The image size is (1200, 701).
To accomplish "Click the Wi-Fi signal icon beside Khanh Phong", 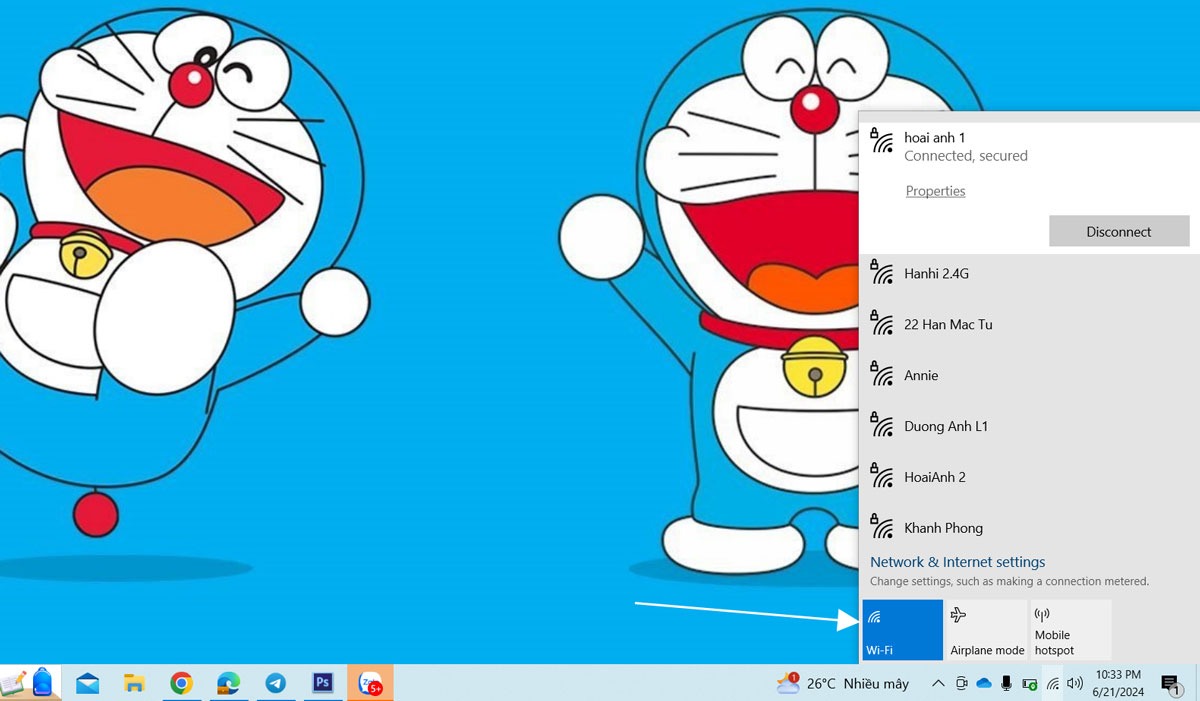I will pyautogui.click(x=881, y=527).
